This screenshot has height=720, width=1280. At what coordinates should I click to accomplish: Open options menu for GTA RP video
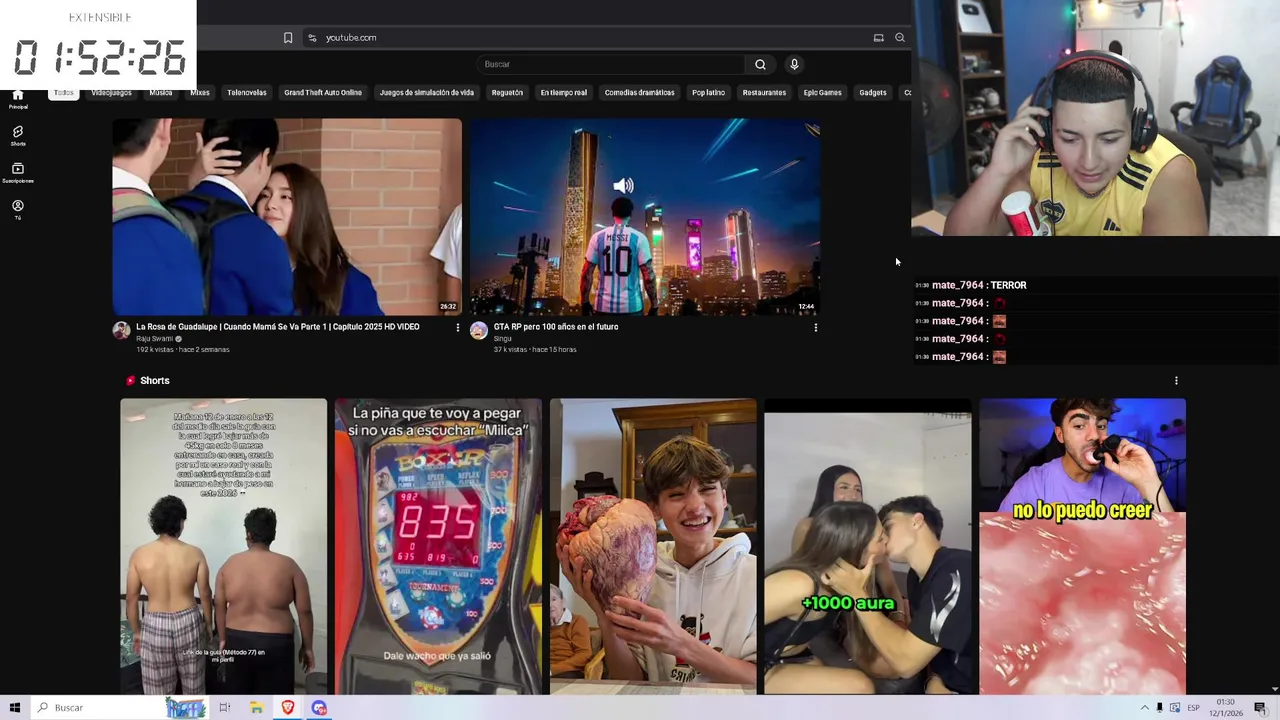click(x=815, y=327)
